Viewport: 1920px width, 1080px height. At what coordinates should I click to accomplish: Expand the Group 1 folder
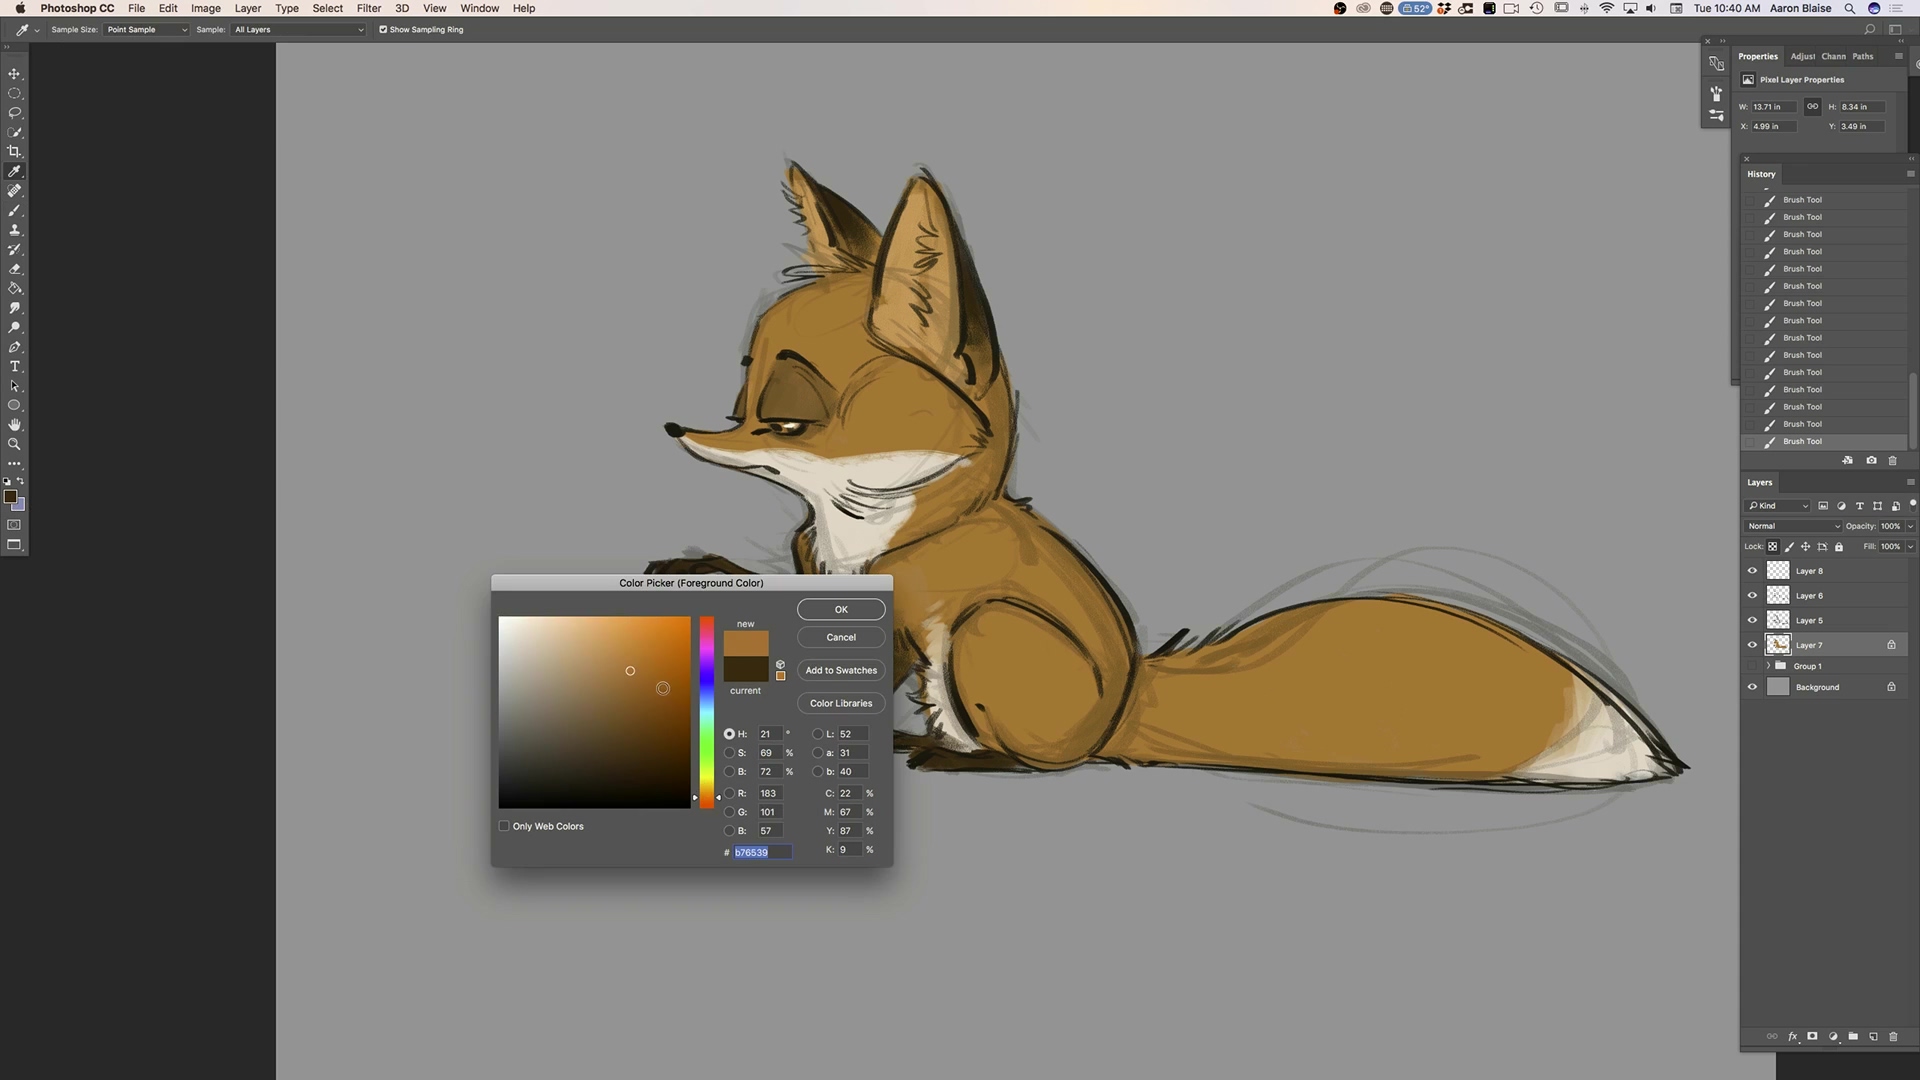1768,666
